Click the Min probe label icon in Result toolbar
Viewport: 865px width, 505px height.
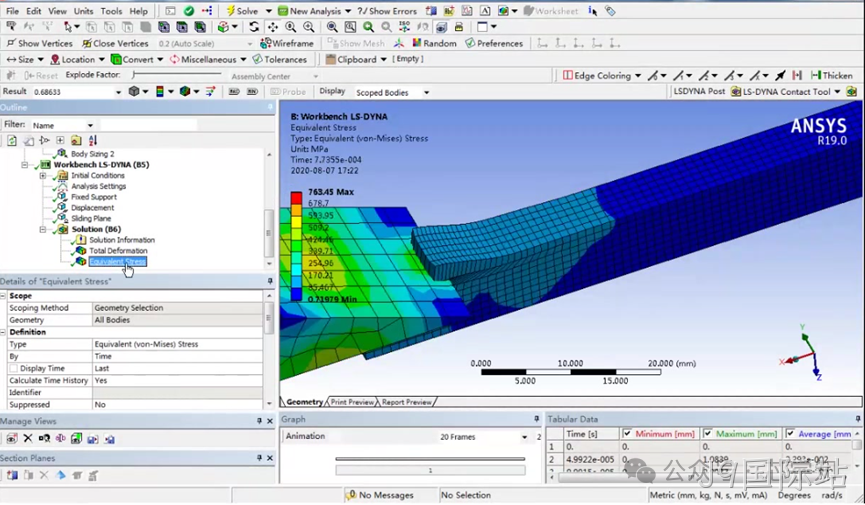point(253,92)
